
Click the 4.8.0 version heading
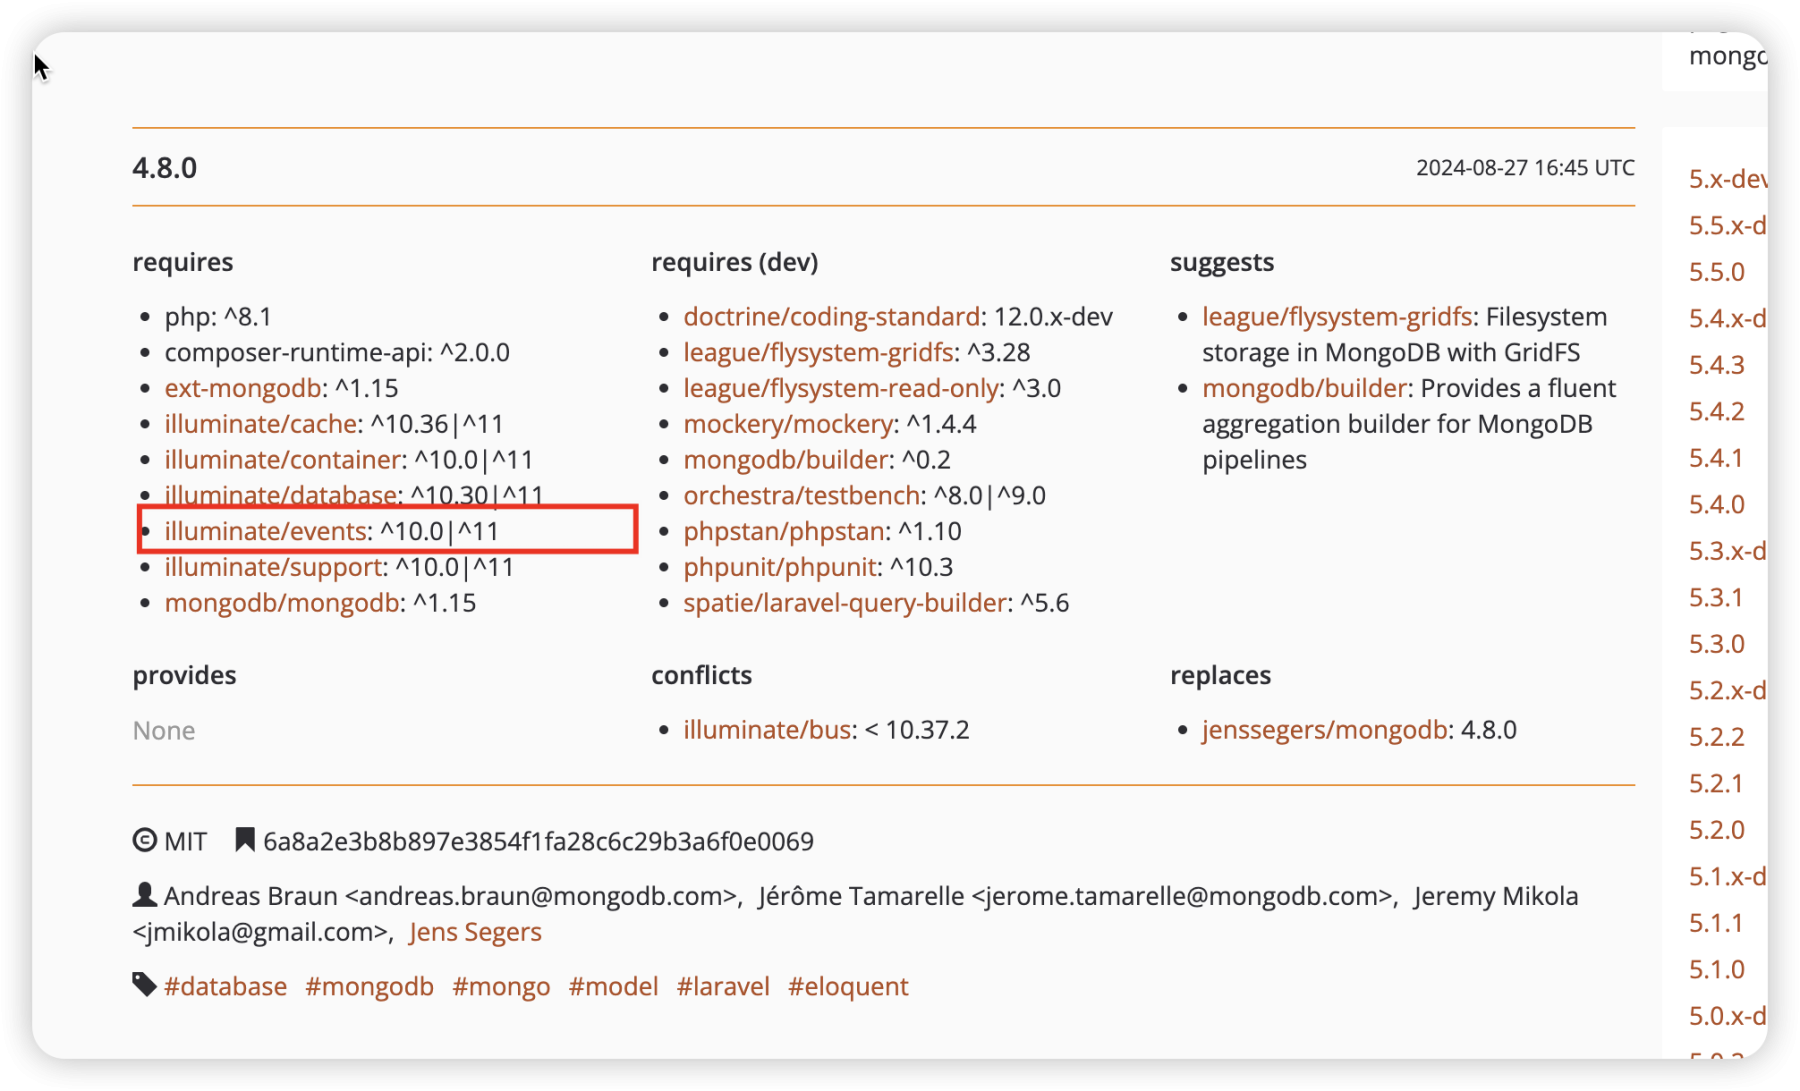[165, 168]
